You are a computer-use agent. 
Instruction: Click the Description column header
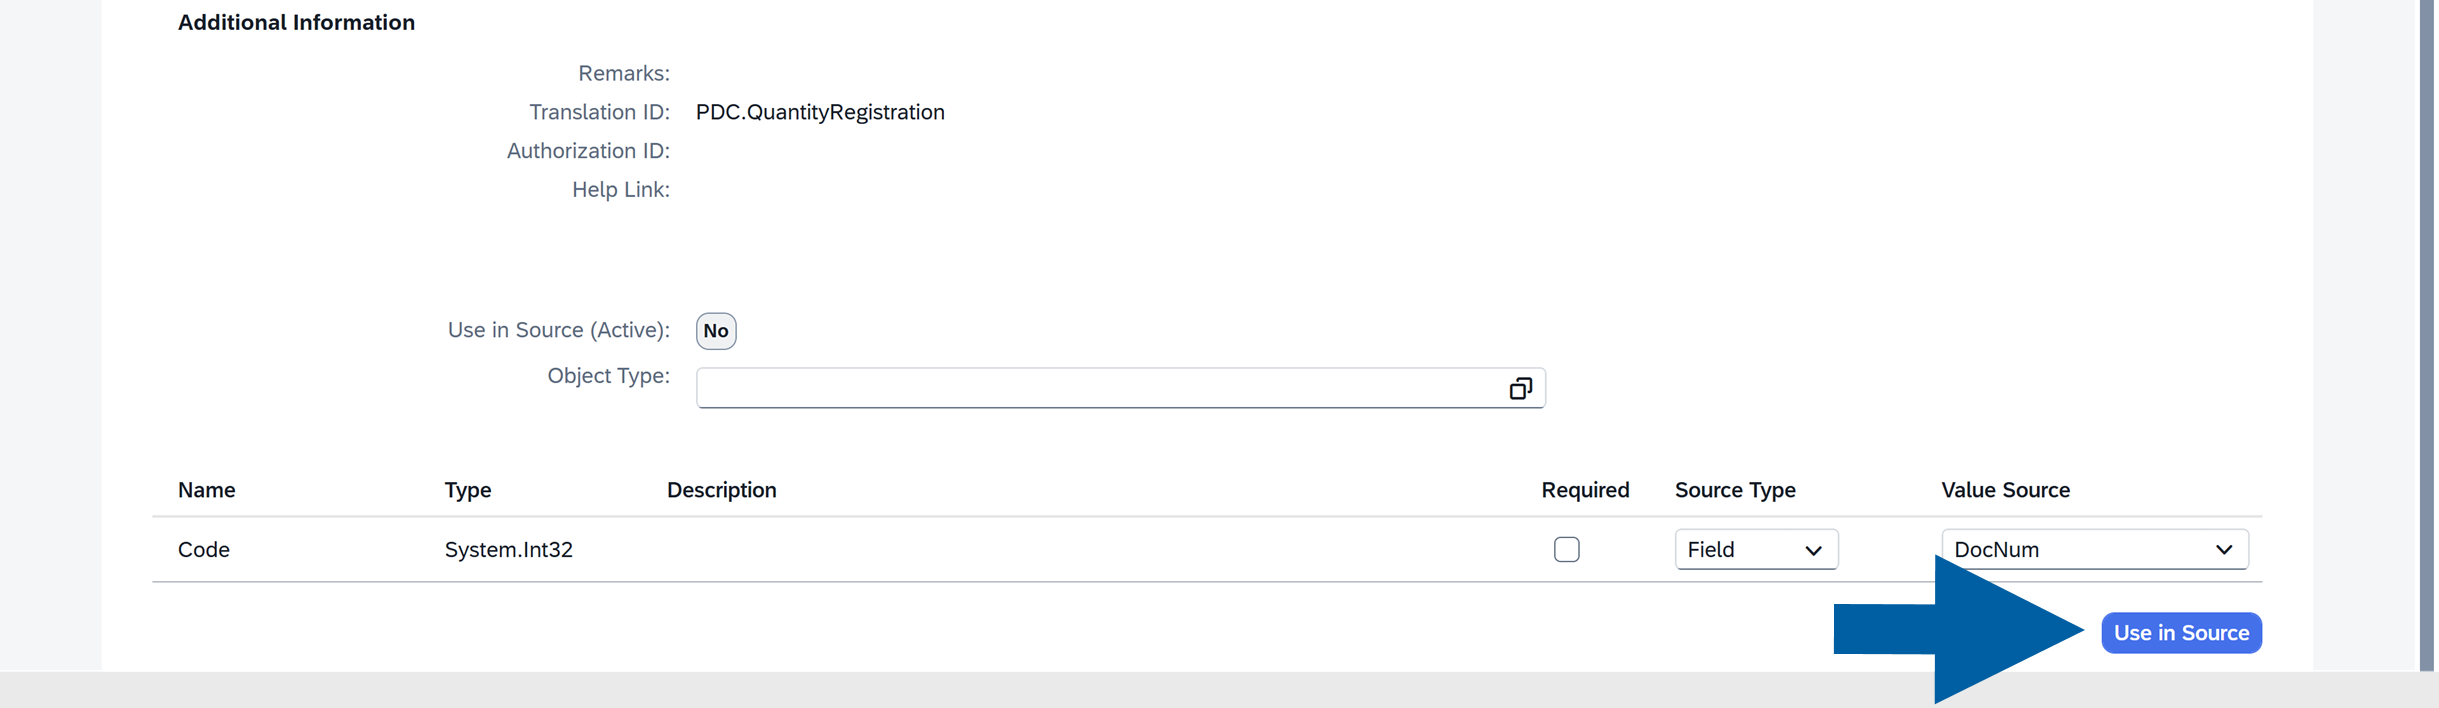pyautogui.click(x=721, y=490)
